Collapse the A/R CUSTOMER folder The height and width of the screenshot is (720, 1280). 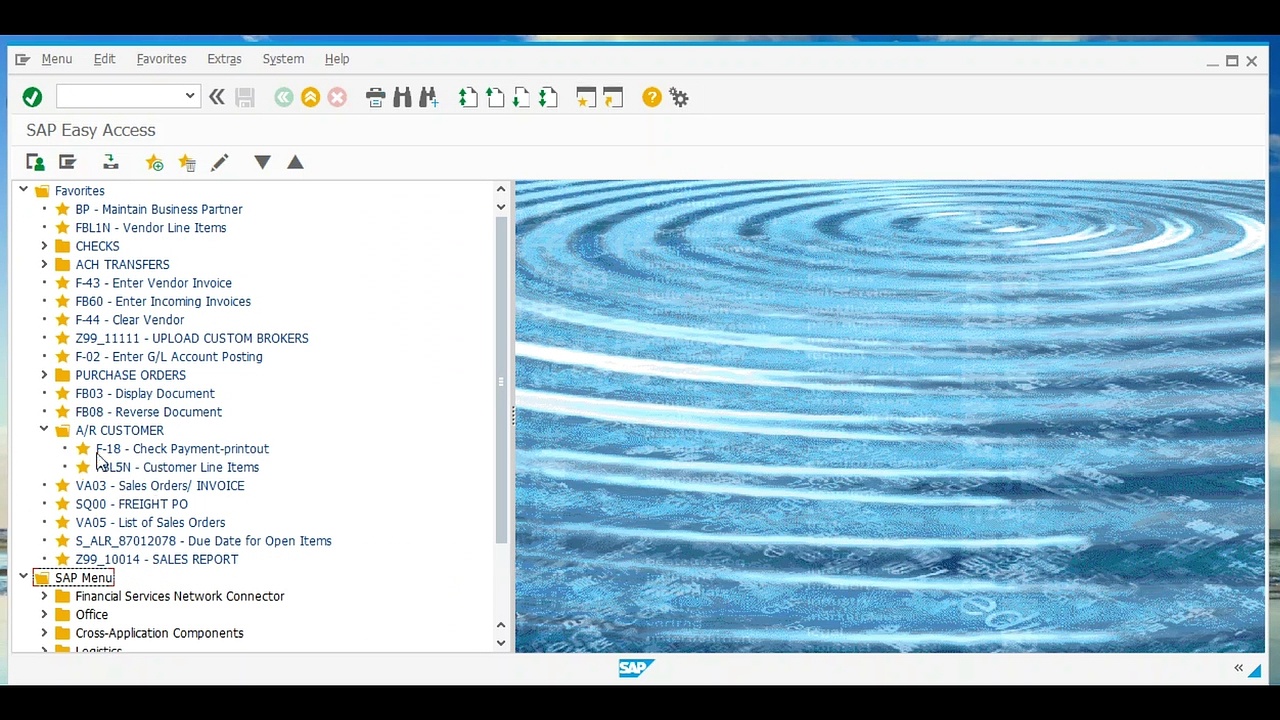click(x=44, y=430)
